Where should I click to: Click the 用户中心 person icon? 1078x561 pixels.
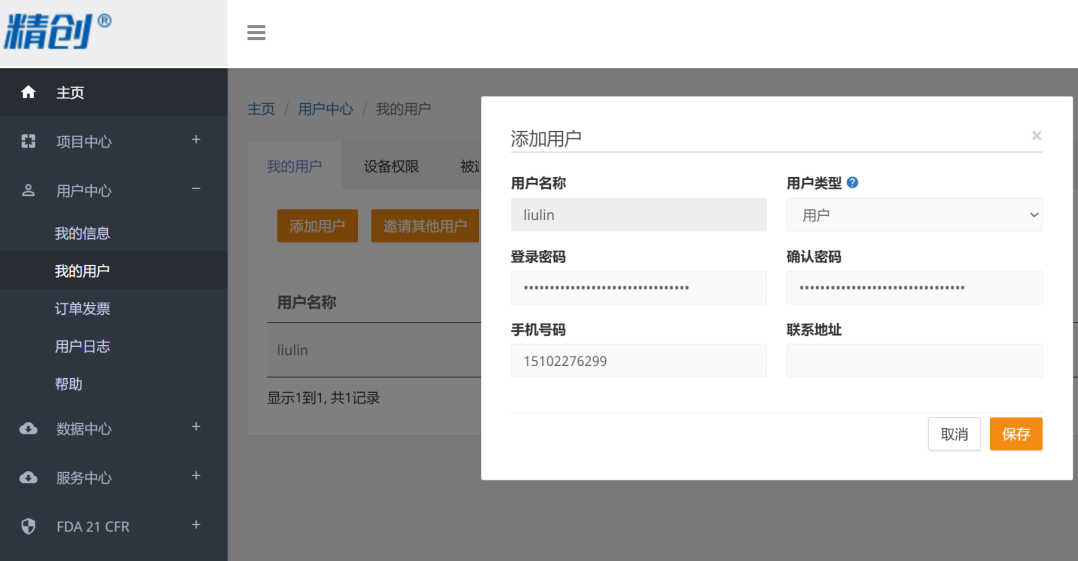pyautogui.click(x=28, y=190)
